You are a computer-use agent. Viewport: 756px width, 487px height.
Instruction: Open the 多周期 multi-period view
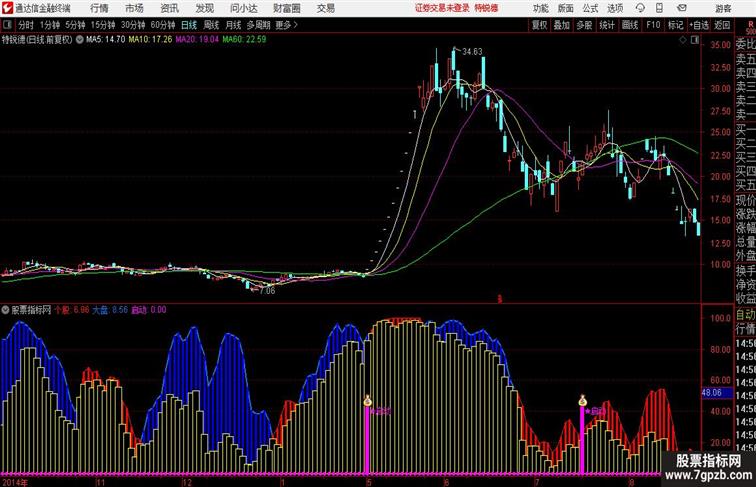258,25
